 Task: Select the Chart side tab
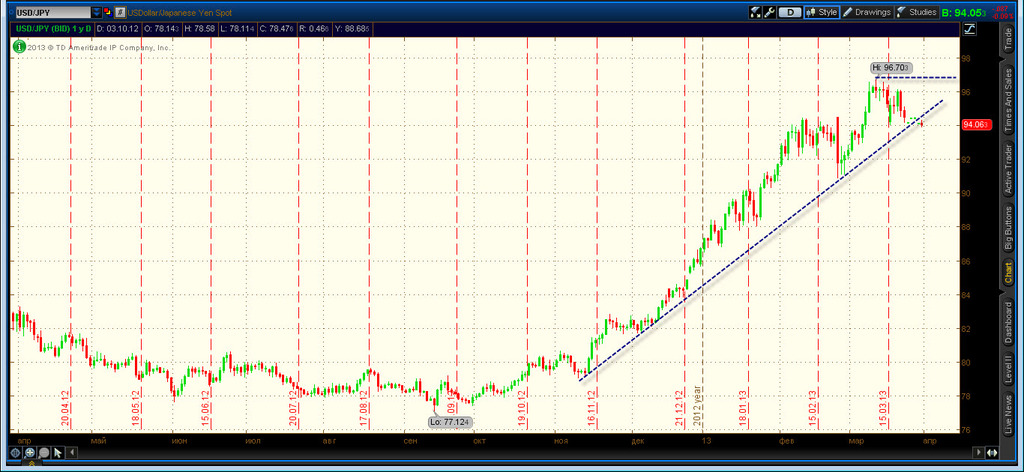pos(1009,272)
